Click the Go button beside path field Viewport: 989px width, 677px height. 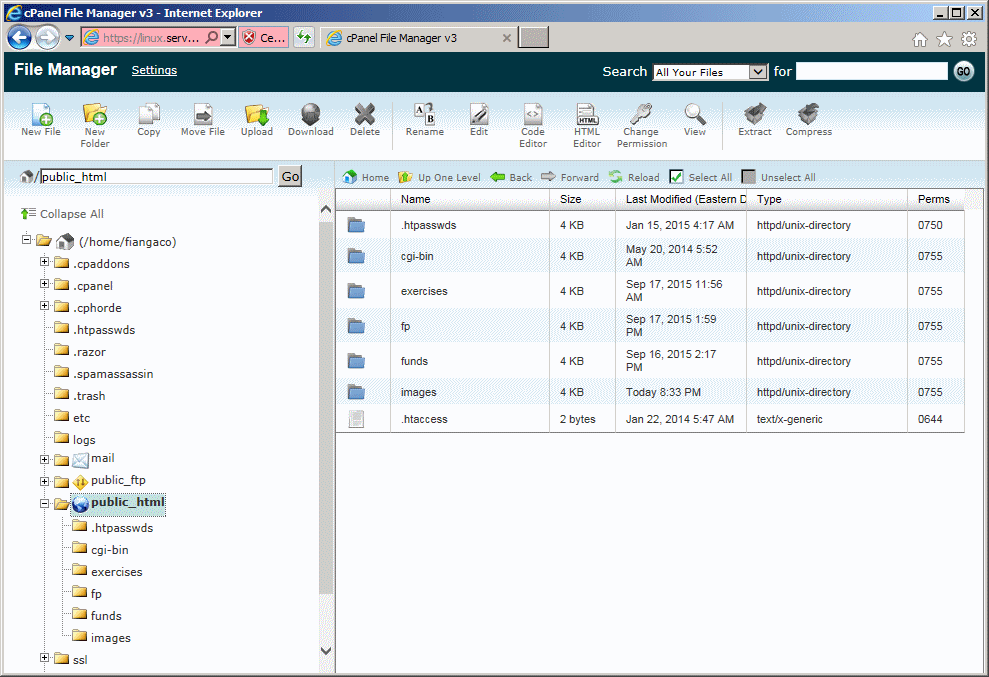[x=290, y=177]
